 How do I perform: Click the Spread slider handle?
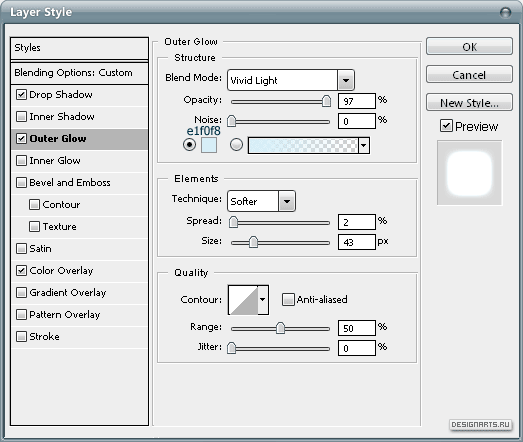[x=233, y=222]
